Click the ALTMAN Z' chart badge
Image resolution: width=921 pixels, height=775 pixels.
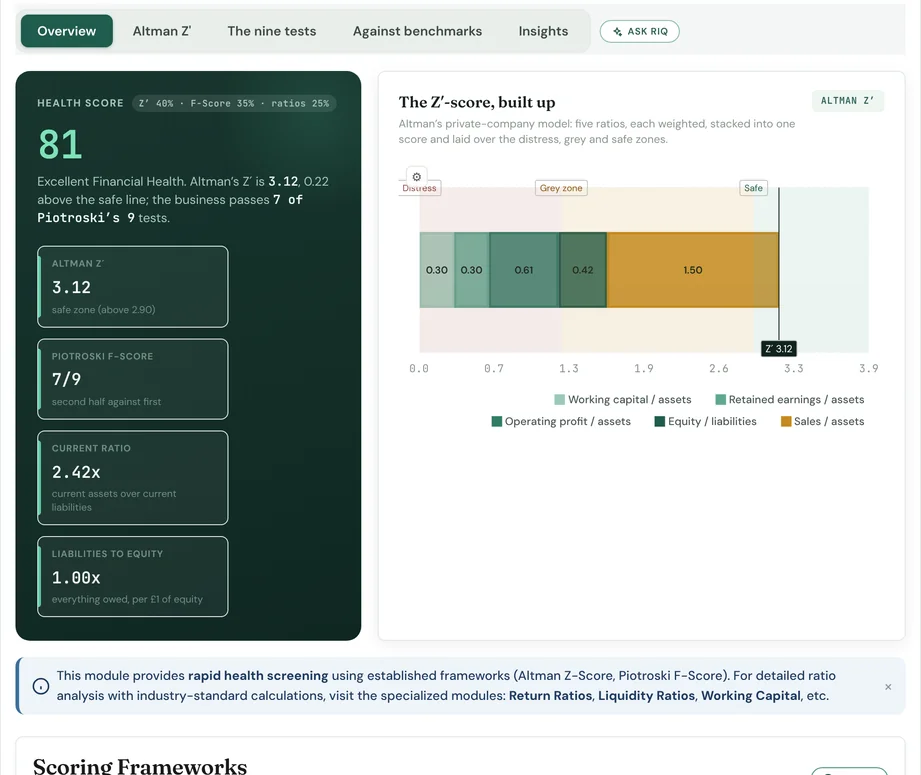click(848, 101)
